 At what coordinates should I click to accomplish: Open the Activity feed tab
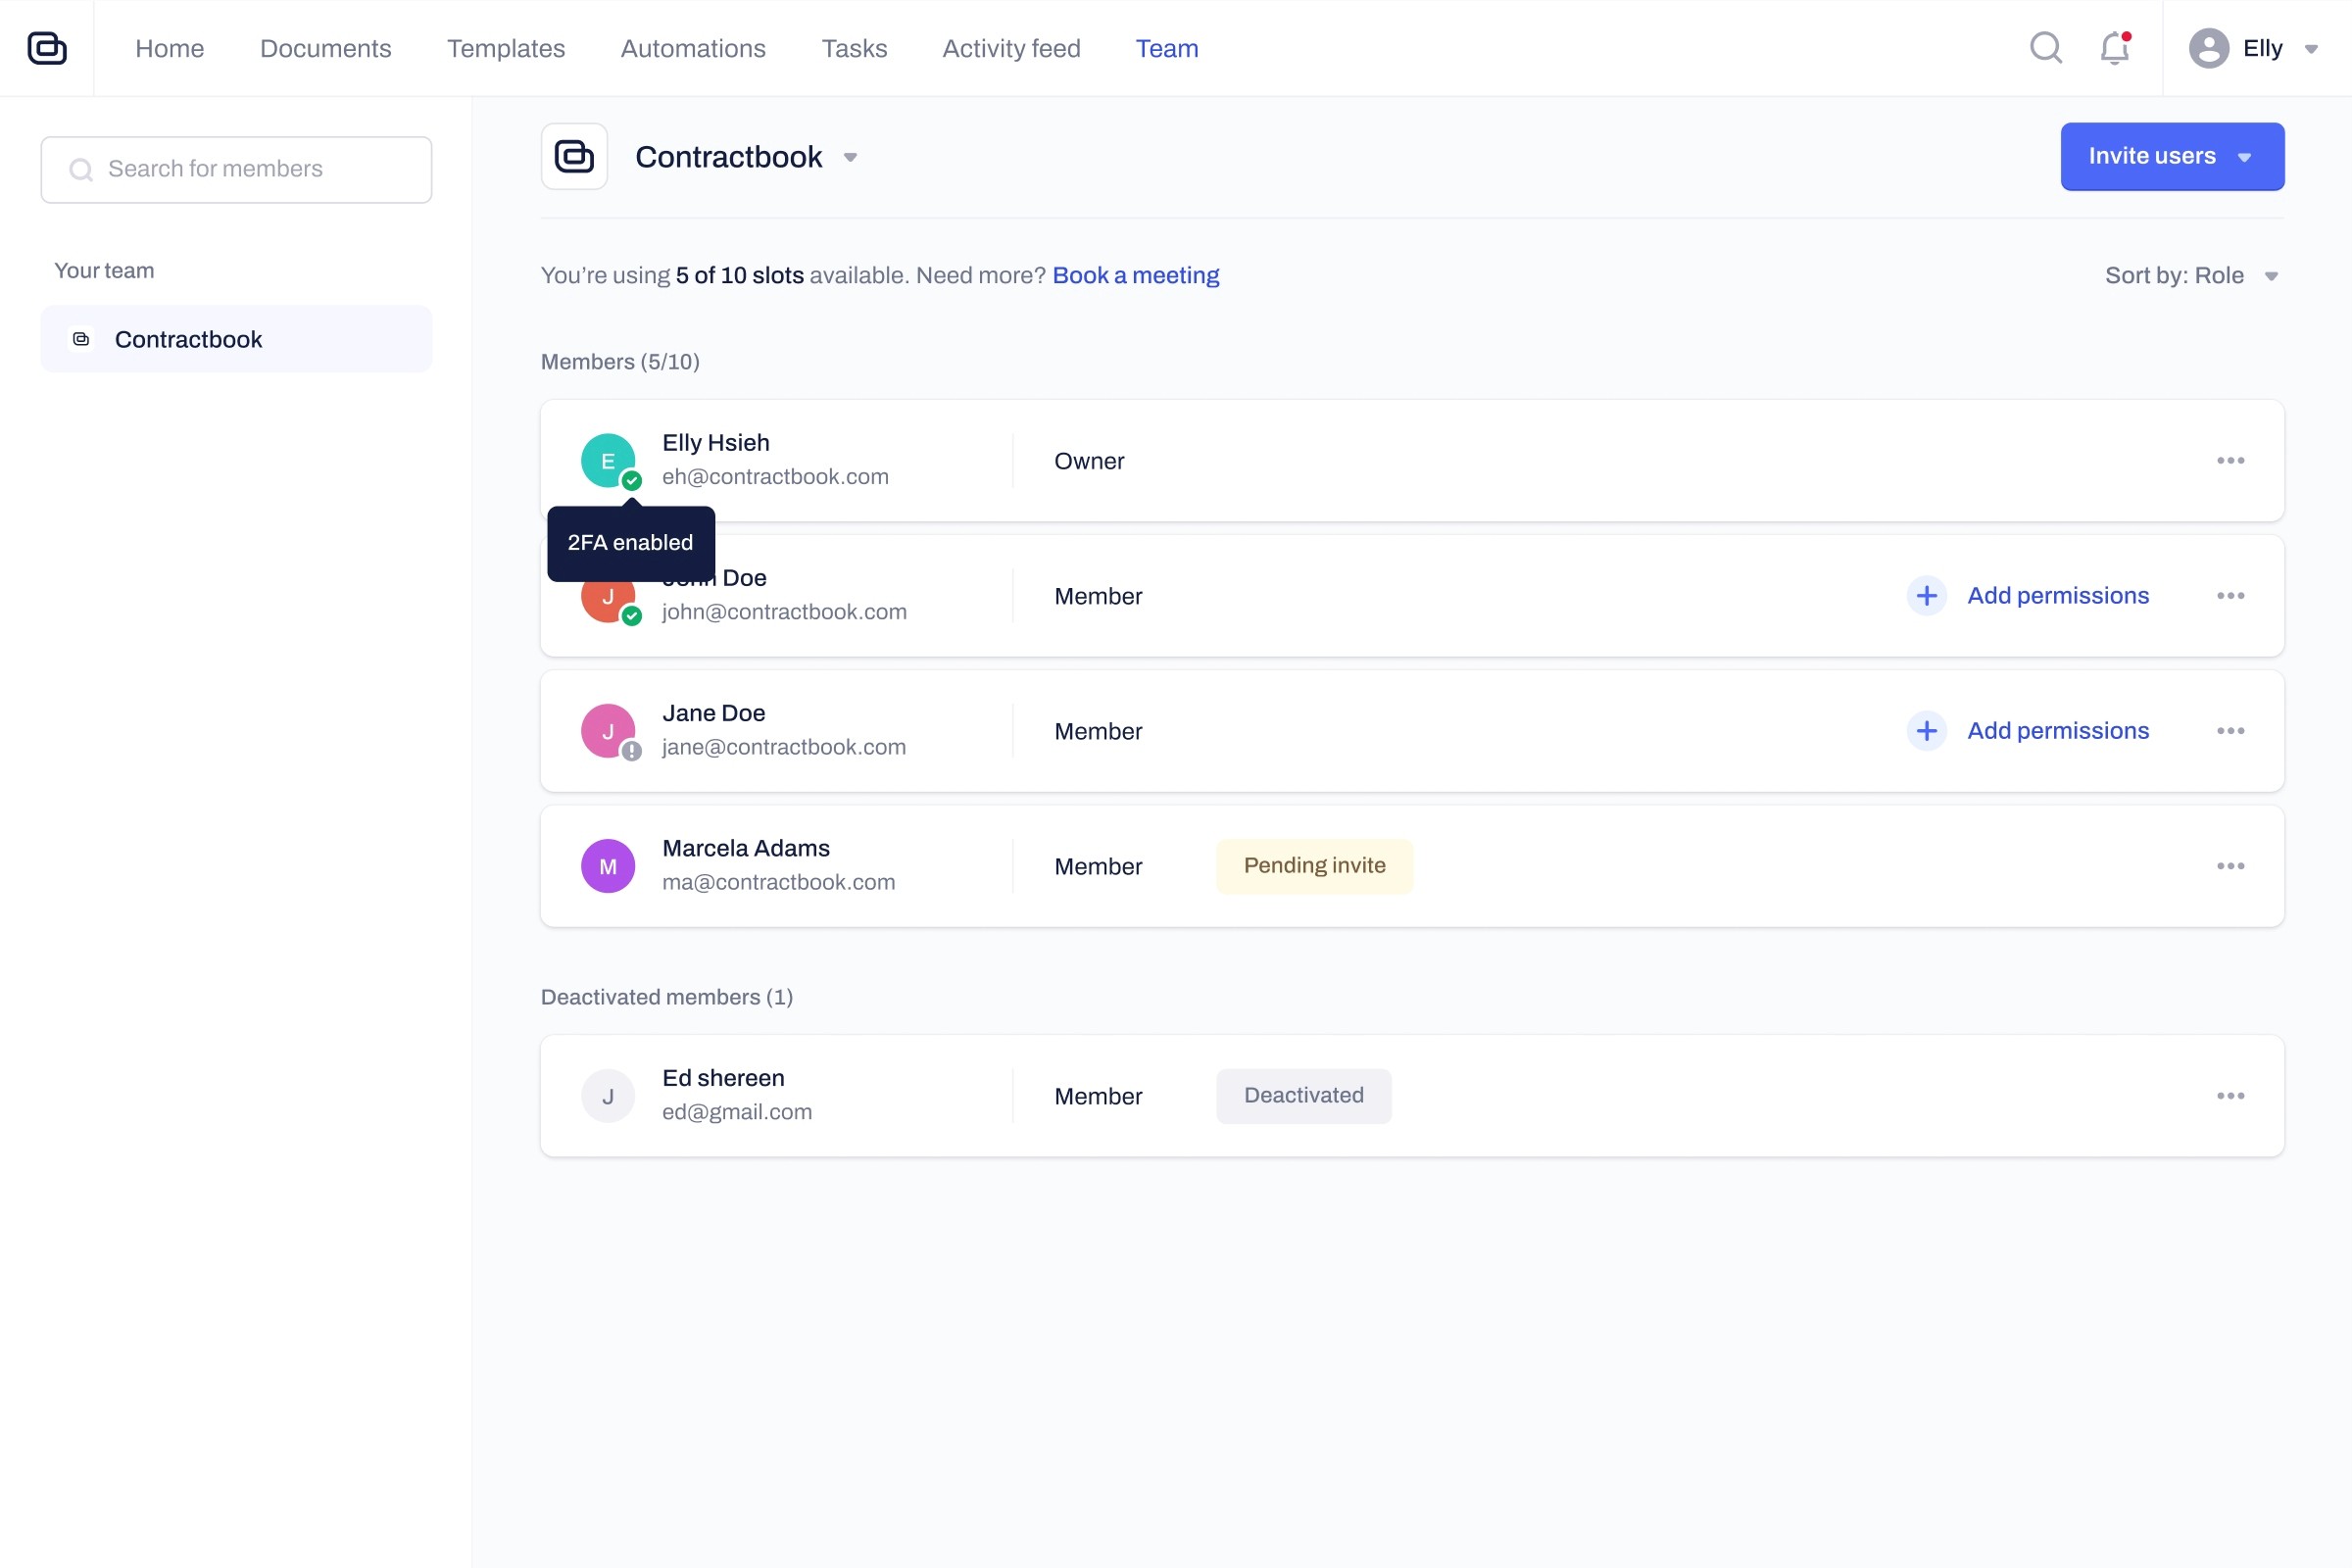click(1011, 48)
